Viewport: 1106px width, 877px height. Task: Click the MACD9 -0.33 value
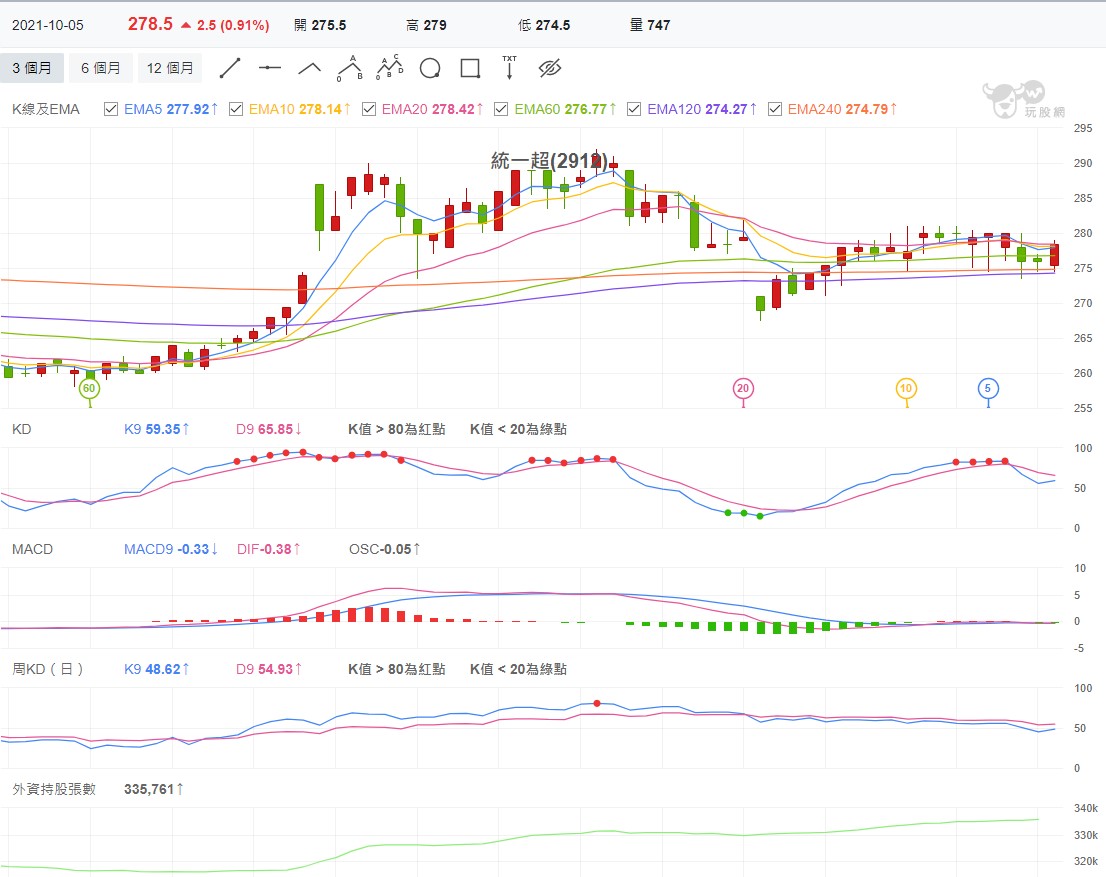(x=171, y=549)
